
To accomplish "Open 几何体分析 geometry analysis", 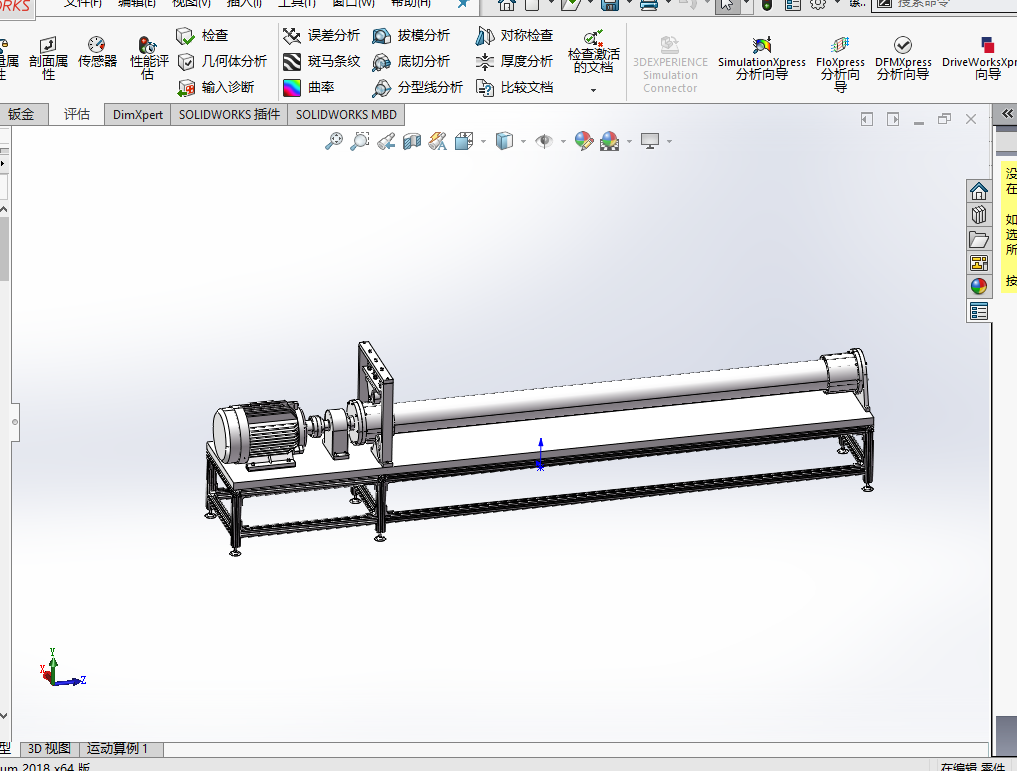I will [222, 61].
